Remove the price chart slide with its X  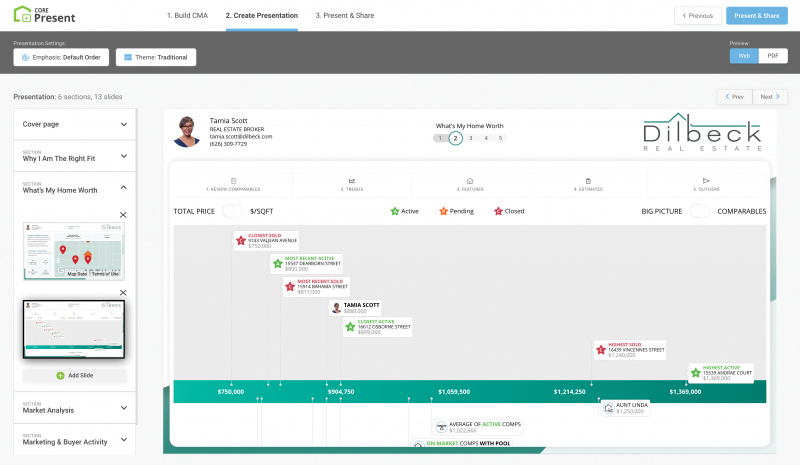click(123, 292)
